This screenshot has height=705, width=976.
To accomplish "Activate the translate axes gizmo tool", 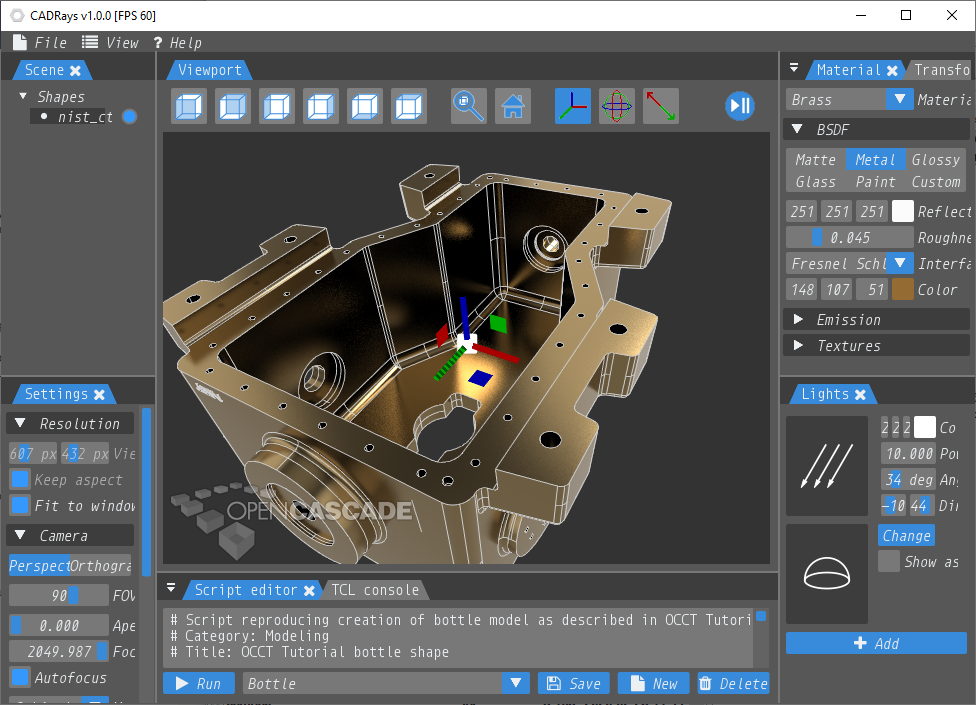I will click(x=573, y=106).
